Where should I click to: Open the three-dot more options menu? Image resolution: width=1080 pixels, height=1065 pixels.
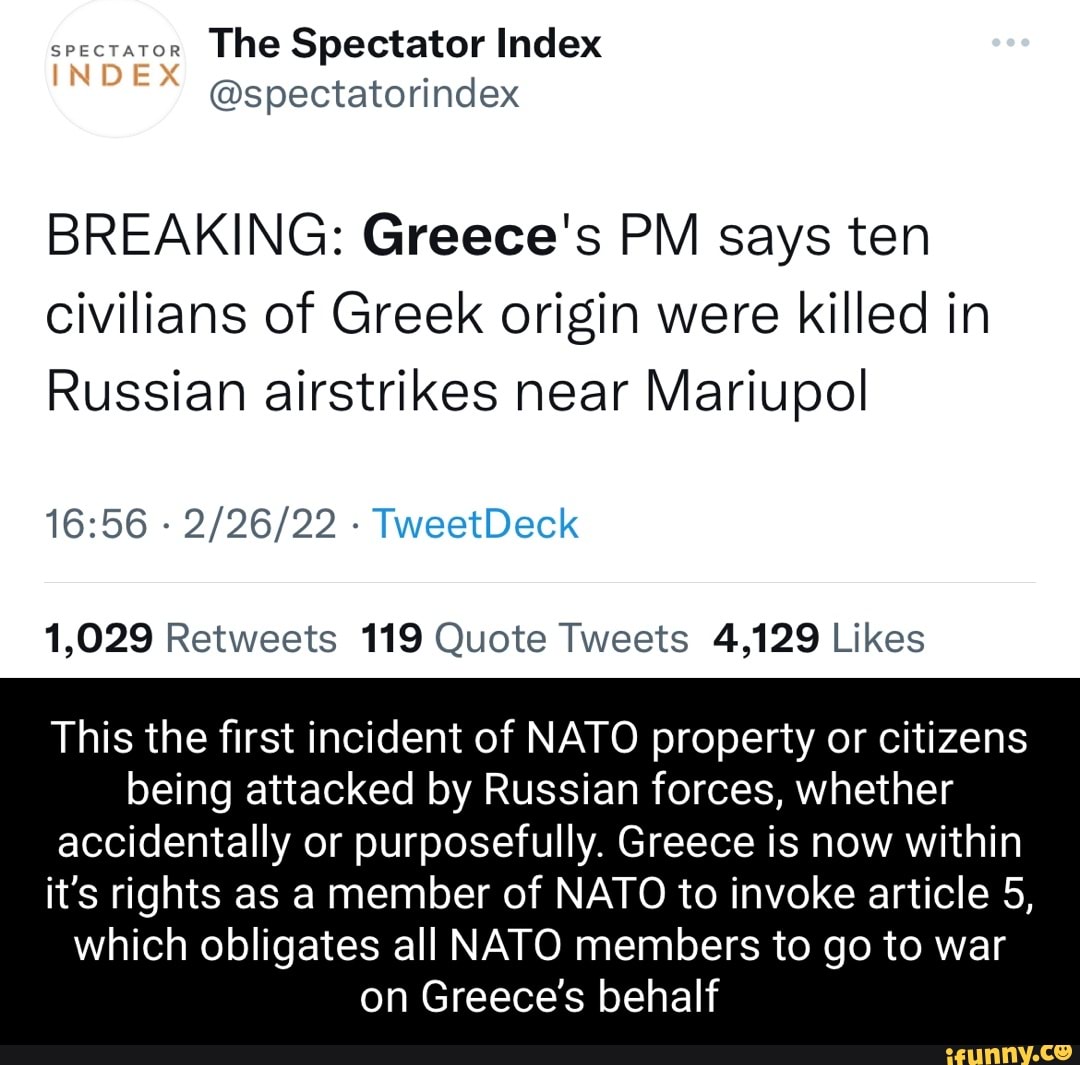pyautogui.click(x=1013, y=45)
